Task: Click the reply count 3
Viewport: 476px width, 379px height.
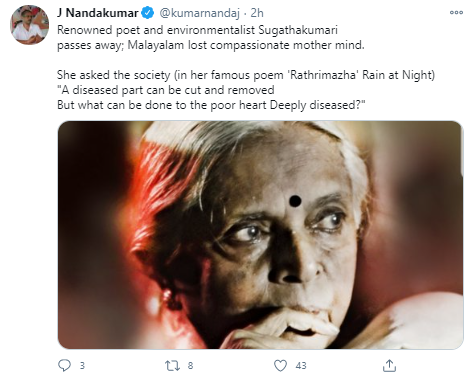Action: 82,366
